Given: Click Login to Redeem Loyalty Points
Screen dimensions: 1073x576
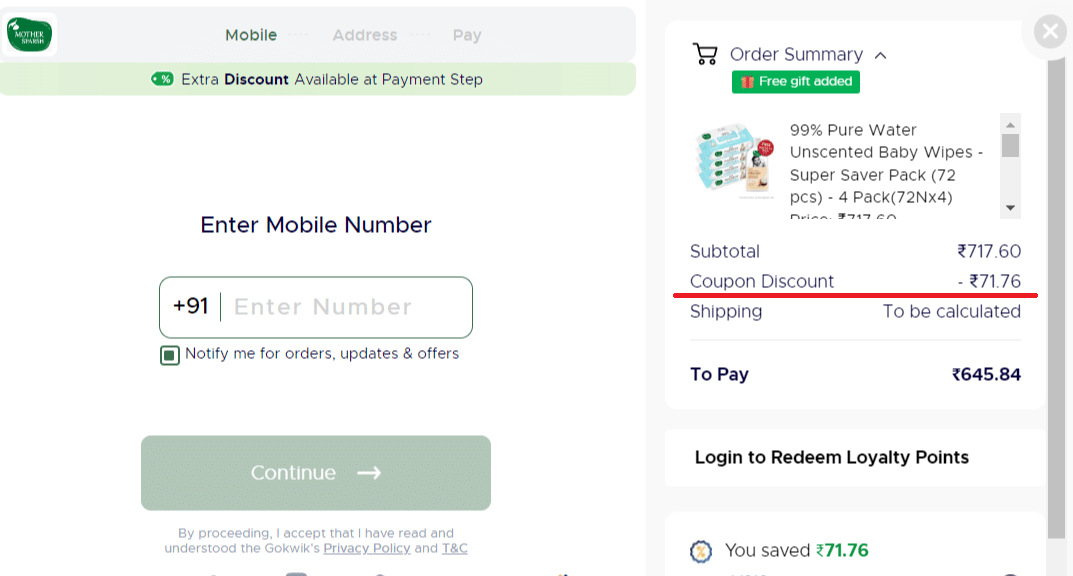Looking at the screenshot, I should click(x=832, y=457).
